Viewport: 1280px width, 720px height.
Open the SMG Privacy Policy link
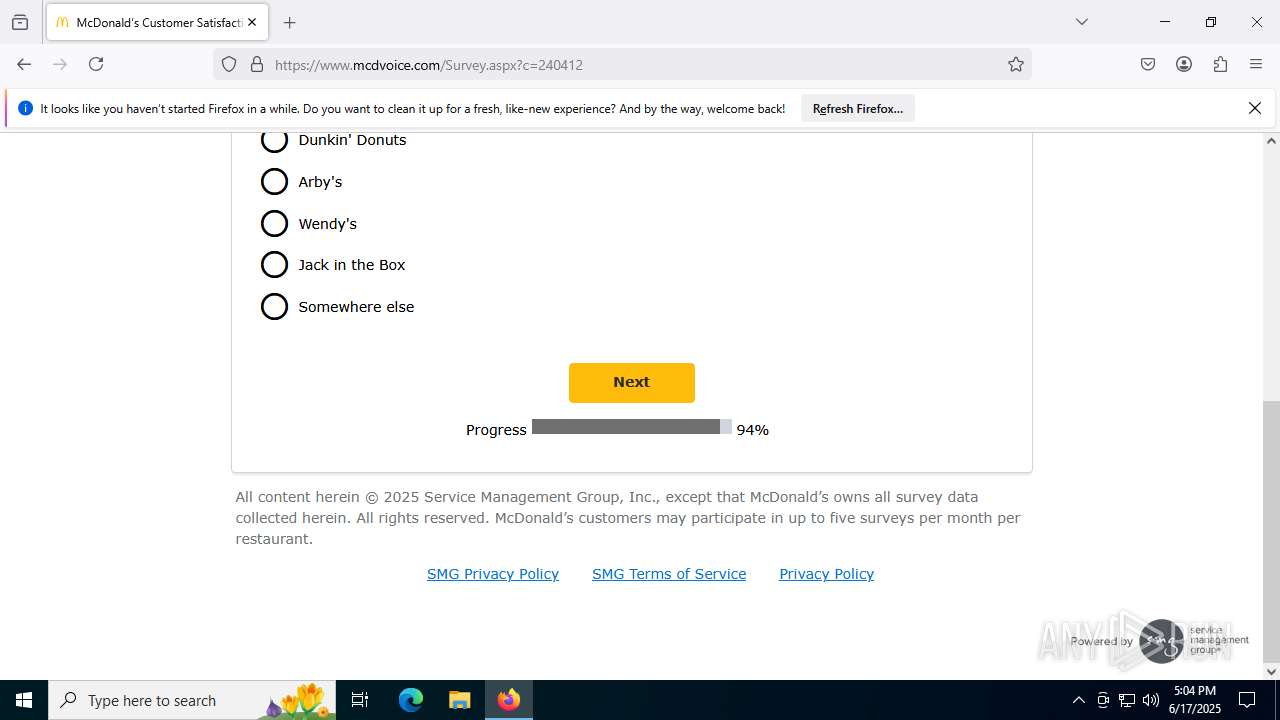493,574
